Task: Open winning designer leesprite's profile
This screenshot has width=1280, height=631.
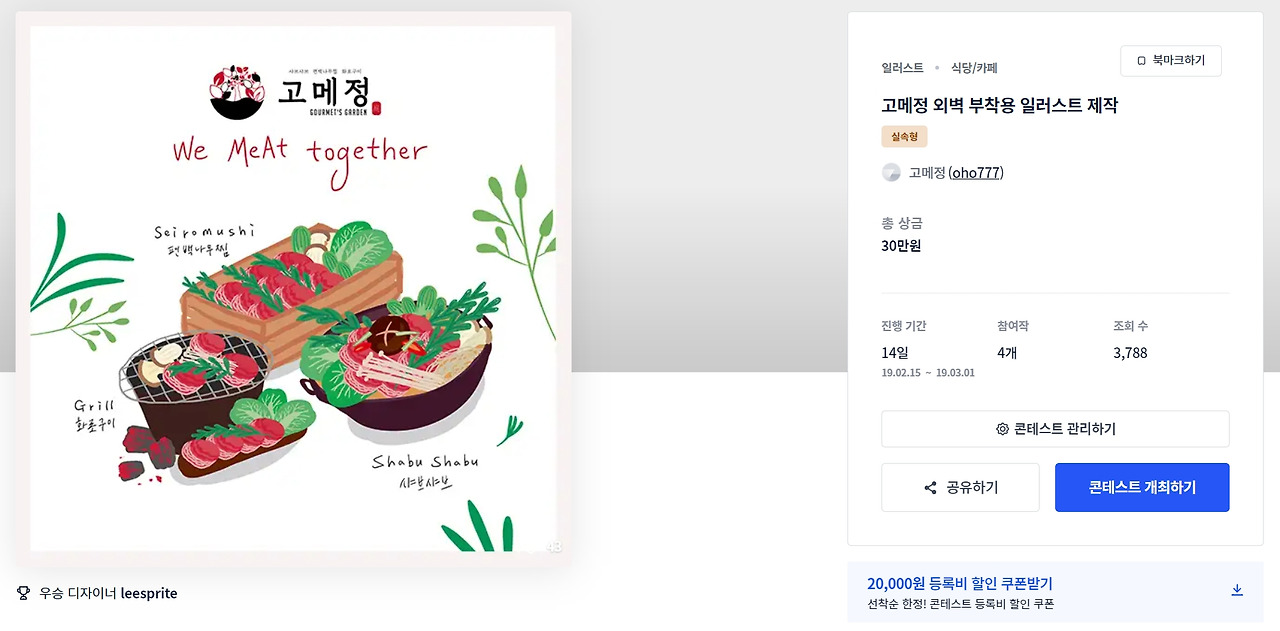Action: click(x=148, y=593)
